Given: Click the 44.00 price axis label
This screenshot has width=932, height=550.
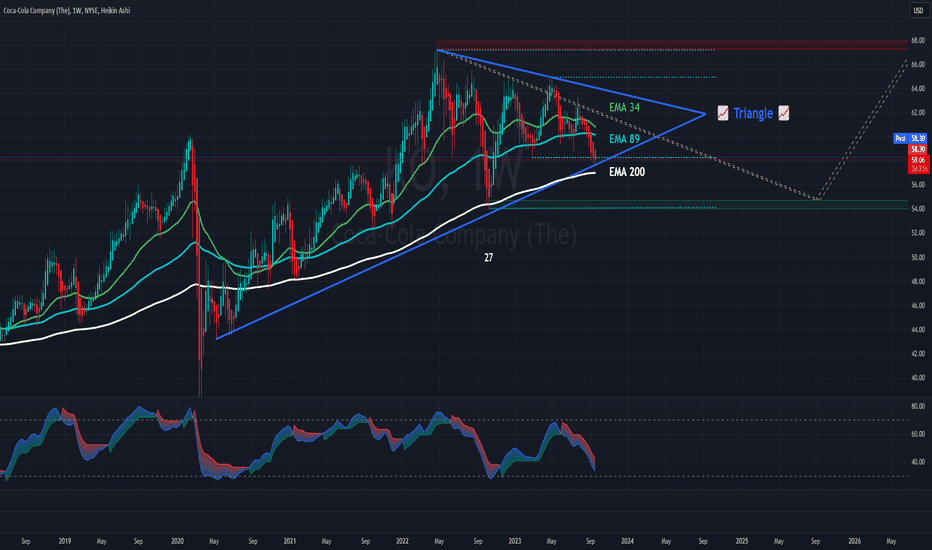Looking at the screenshot, I should [x=918, y=329].
